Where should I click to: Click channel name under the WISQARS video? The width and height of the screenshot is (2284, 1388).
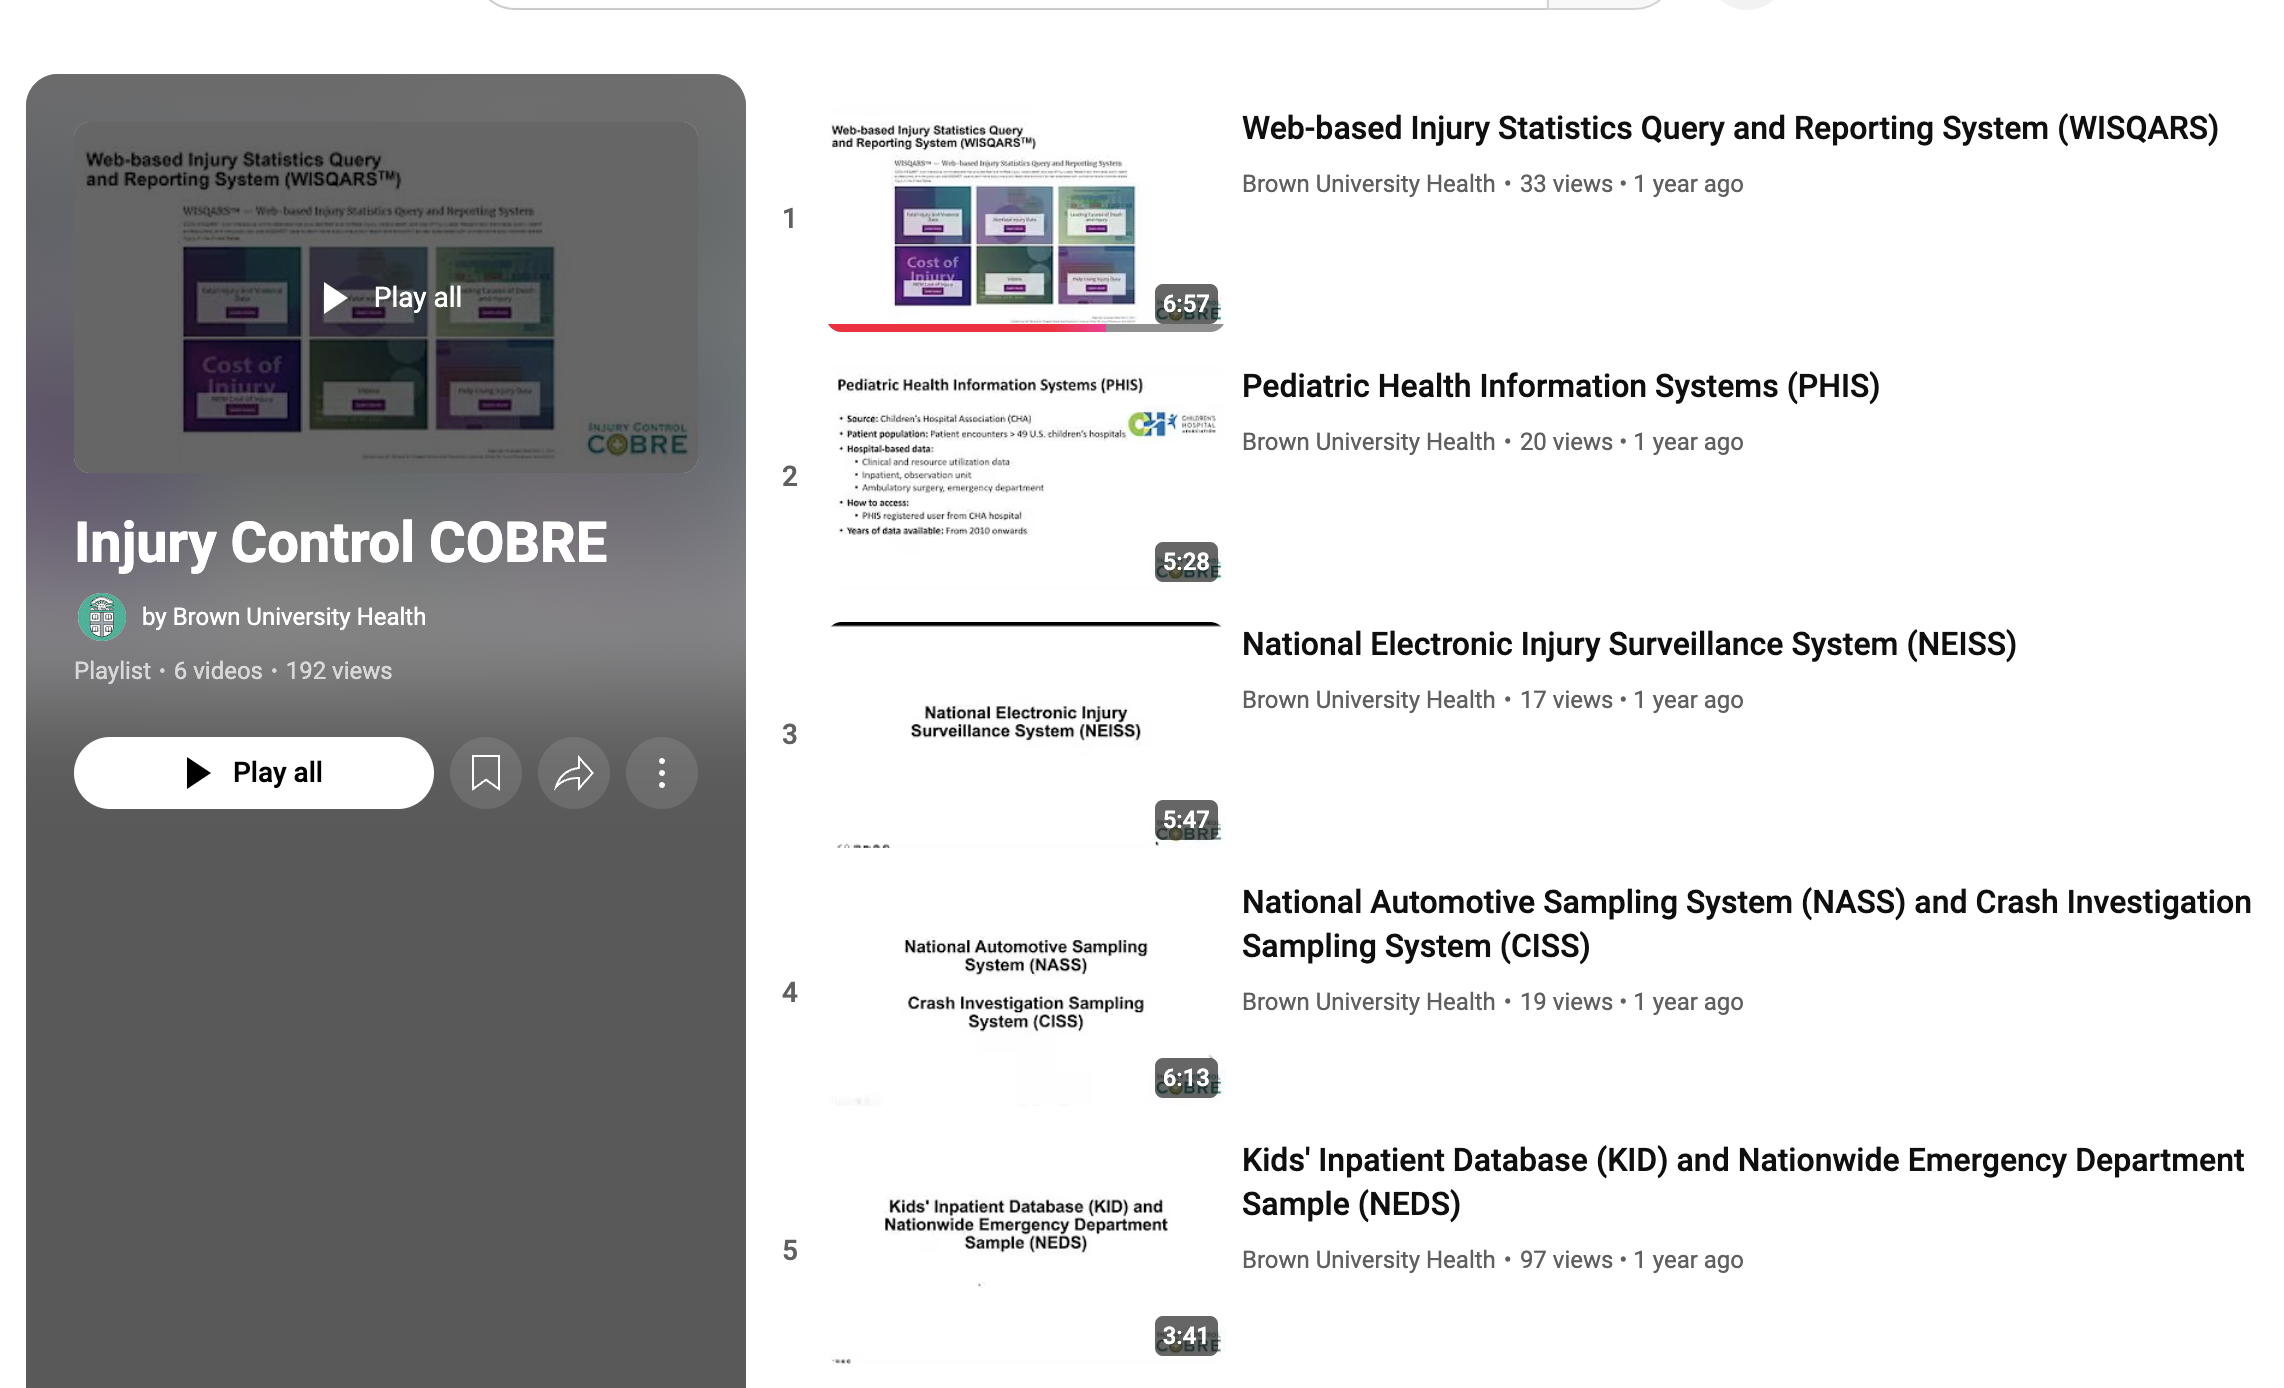point(1368,184)
